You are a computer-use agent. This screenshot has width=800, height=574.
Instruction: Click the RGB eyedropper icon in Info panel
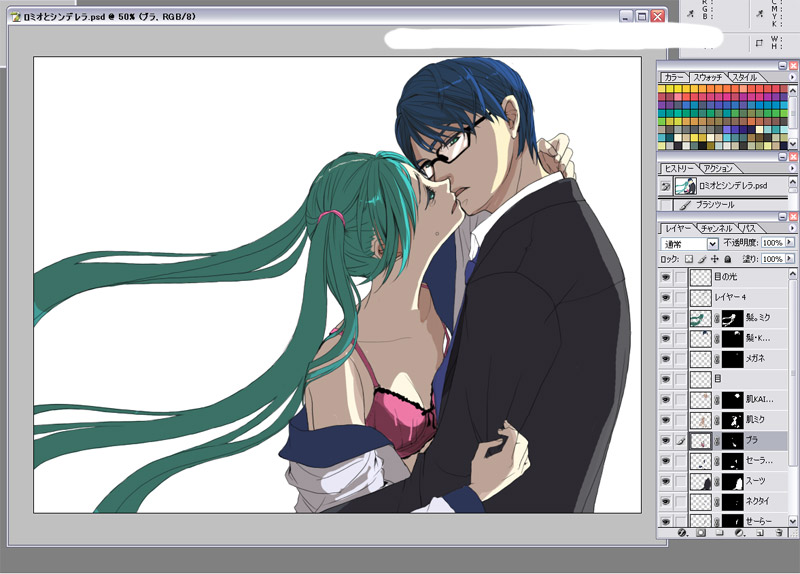pyautogui.click(x=691, y=14)
